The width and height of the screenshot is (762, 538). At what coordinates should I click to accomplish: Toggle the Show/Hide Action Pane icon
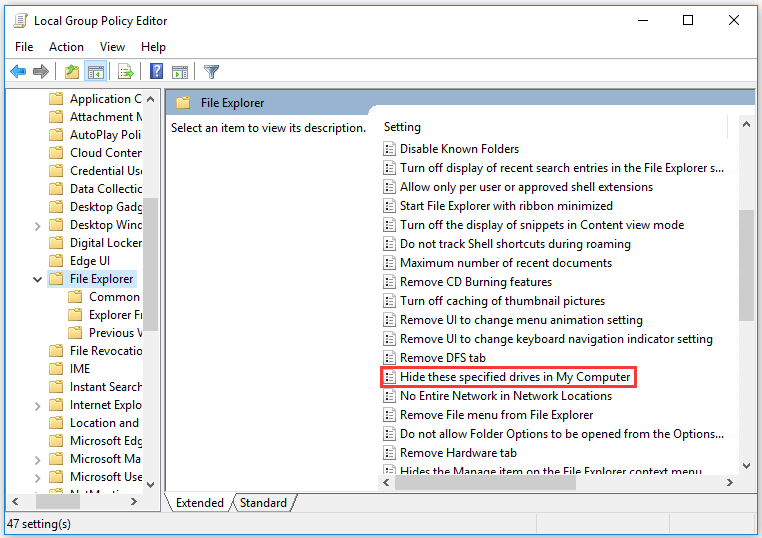click(x=180, y=72)
